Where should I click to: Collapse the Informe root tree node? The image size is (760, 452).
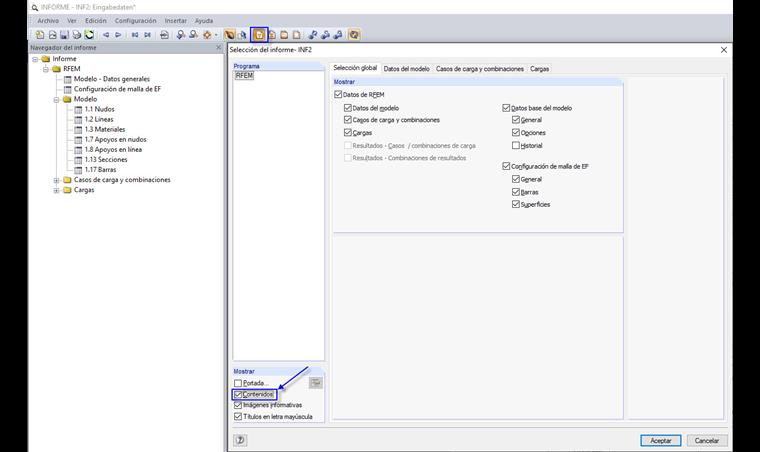click(35, 59)
